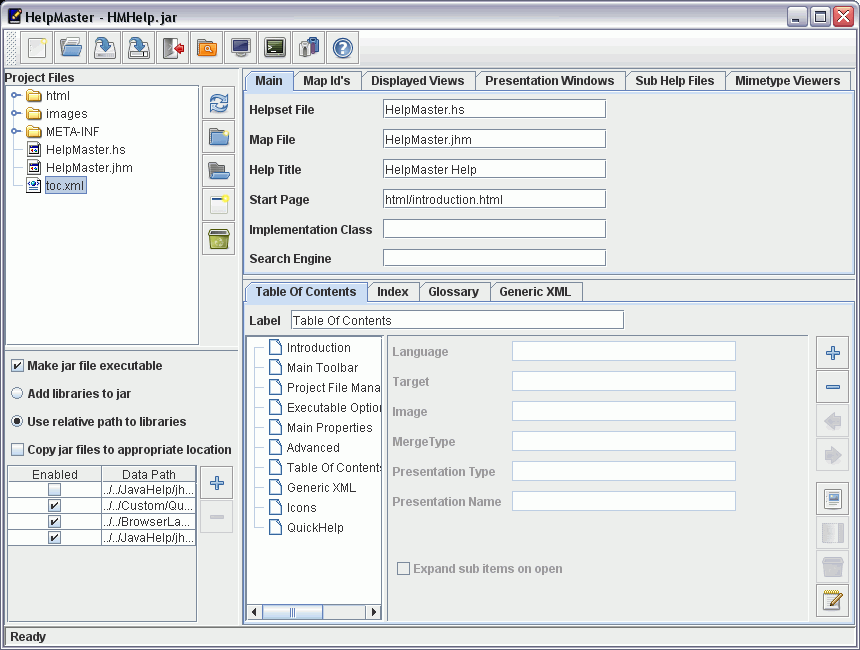Open the Glossary tab
The image size is (860, 650).
(x=453, y=292)
